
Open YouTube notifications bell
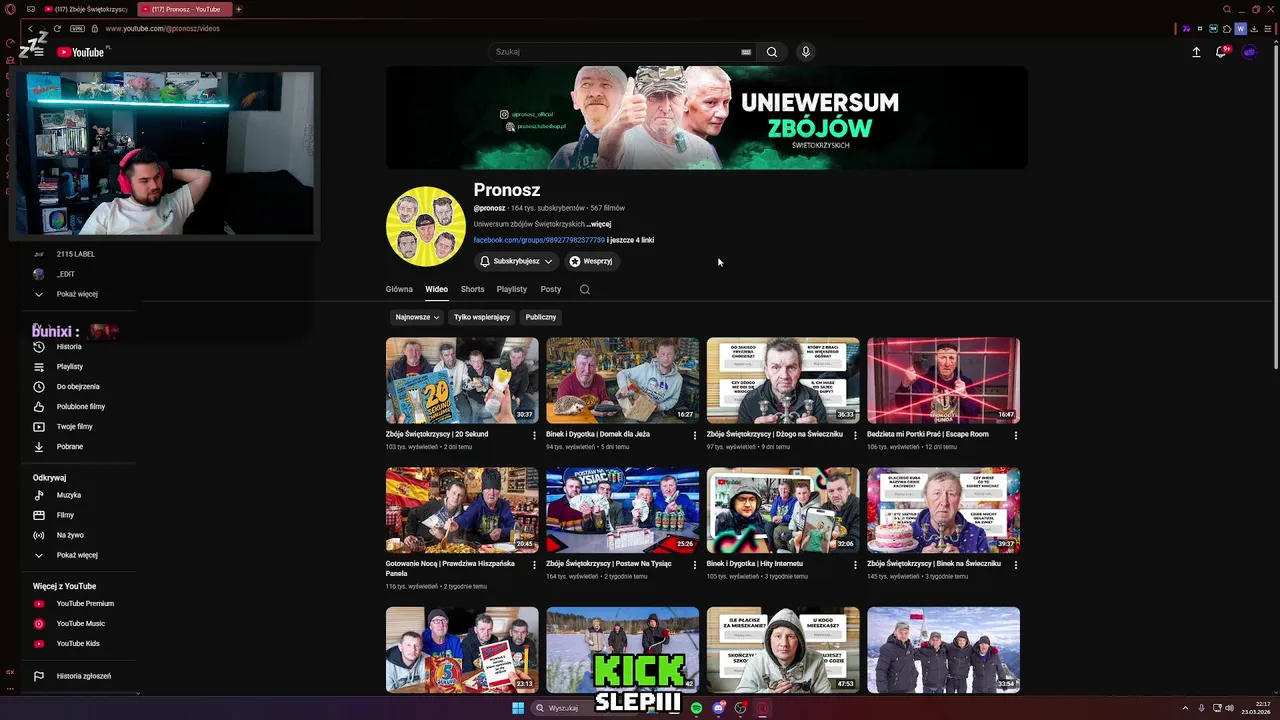[x=1221, y=52]
